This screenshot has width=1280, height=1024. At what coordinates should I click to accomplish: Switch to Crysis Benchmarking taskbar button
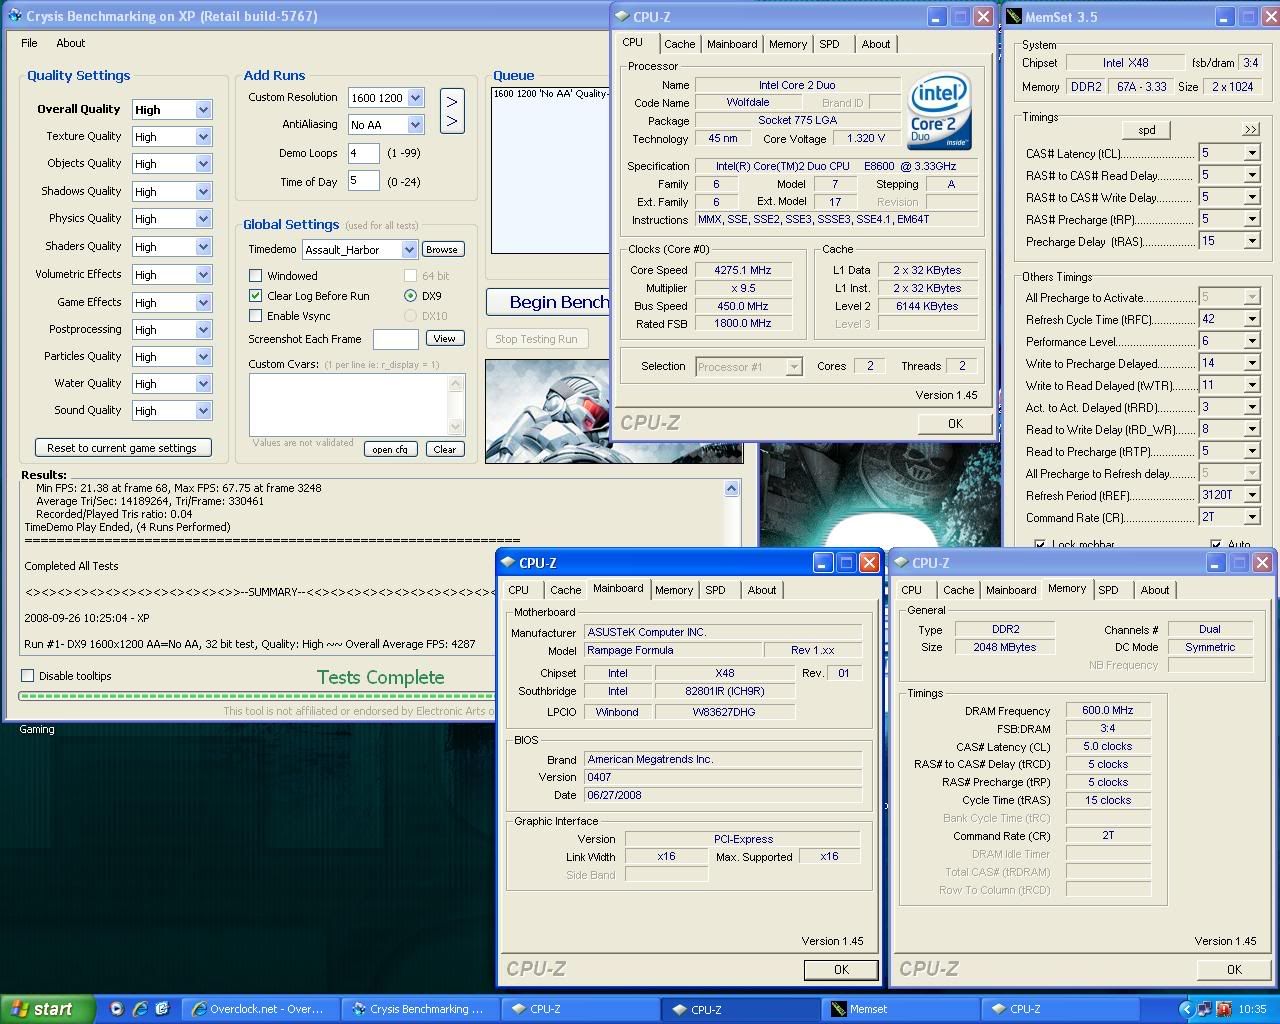tap(421, 1009)
